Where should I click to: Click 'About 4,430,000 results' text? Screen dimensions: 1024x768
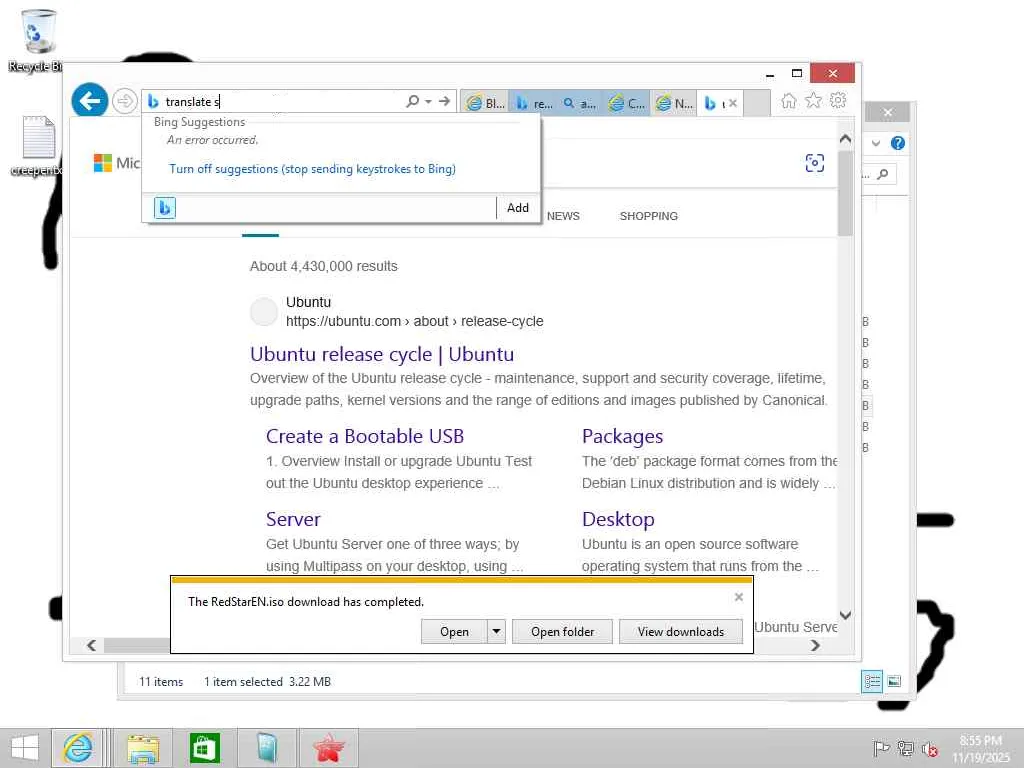[x=323, y=266]
